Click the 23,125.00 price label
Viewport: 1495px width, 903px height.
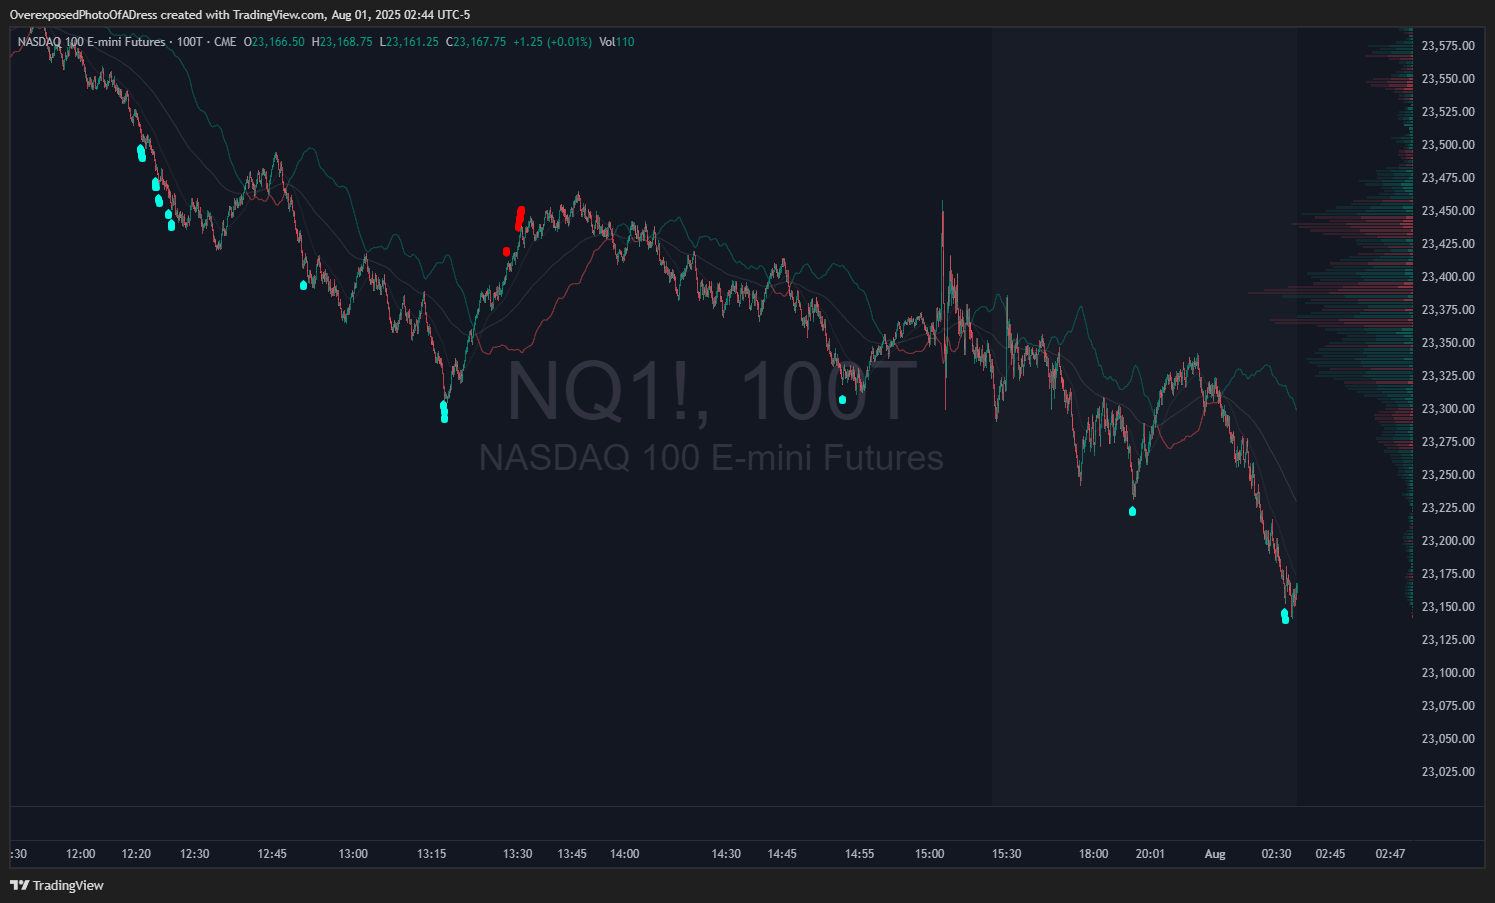point(1448,640)
